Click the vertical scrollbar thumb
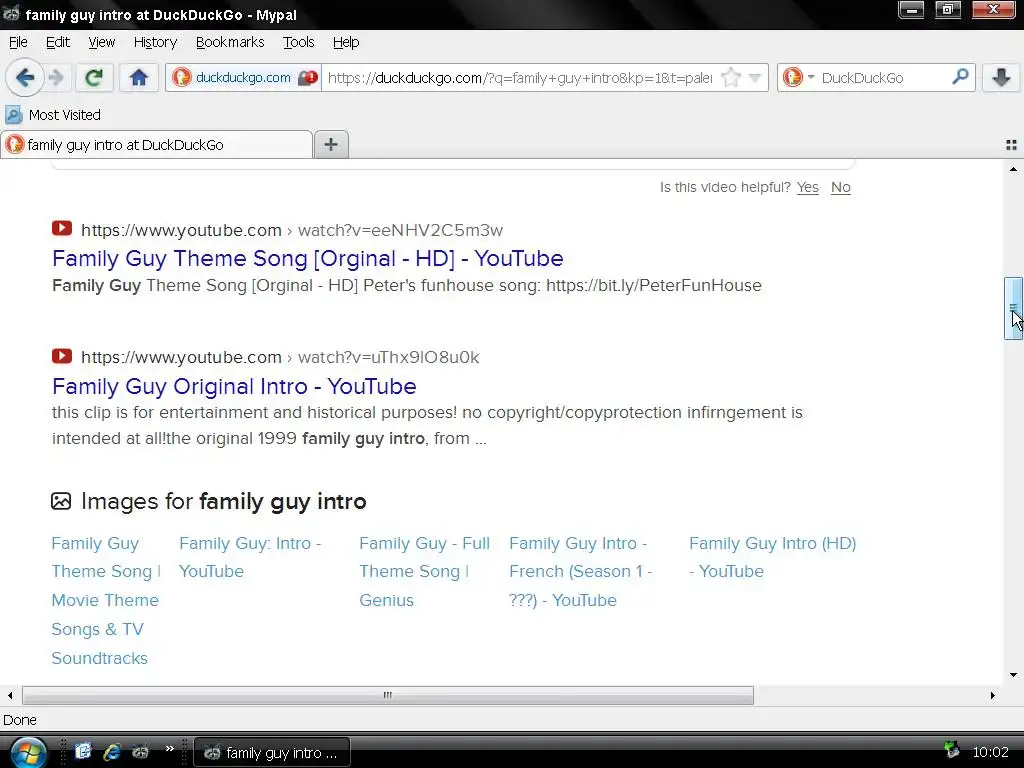Screen dimensions: 1024x768 [1013, 308]
